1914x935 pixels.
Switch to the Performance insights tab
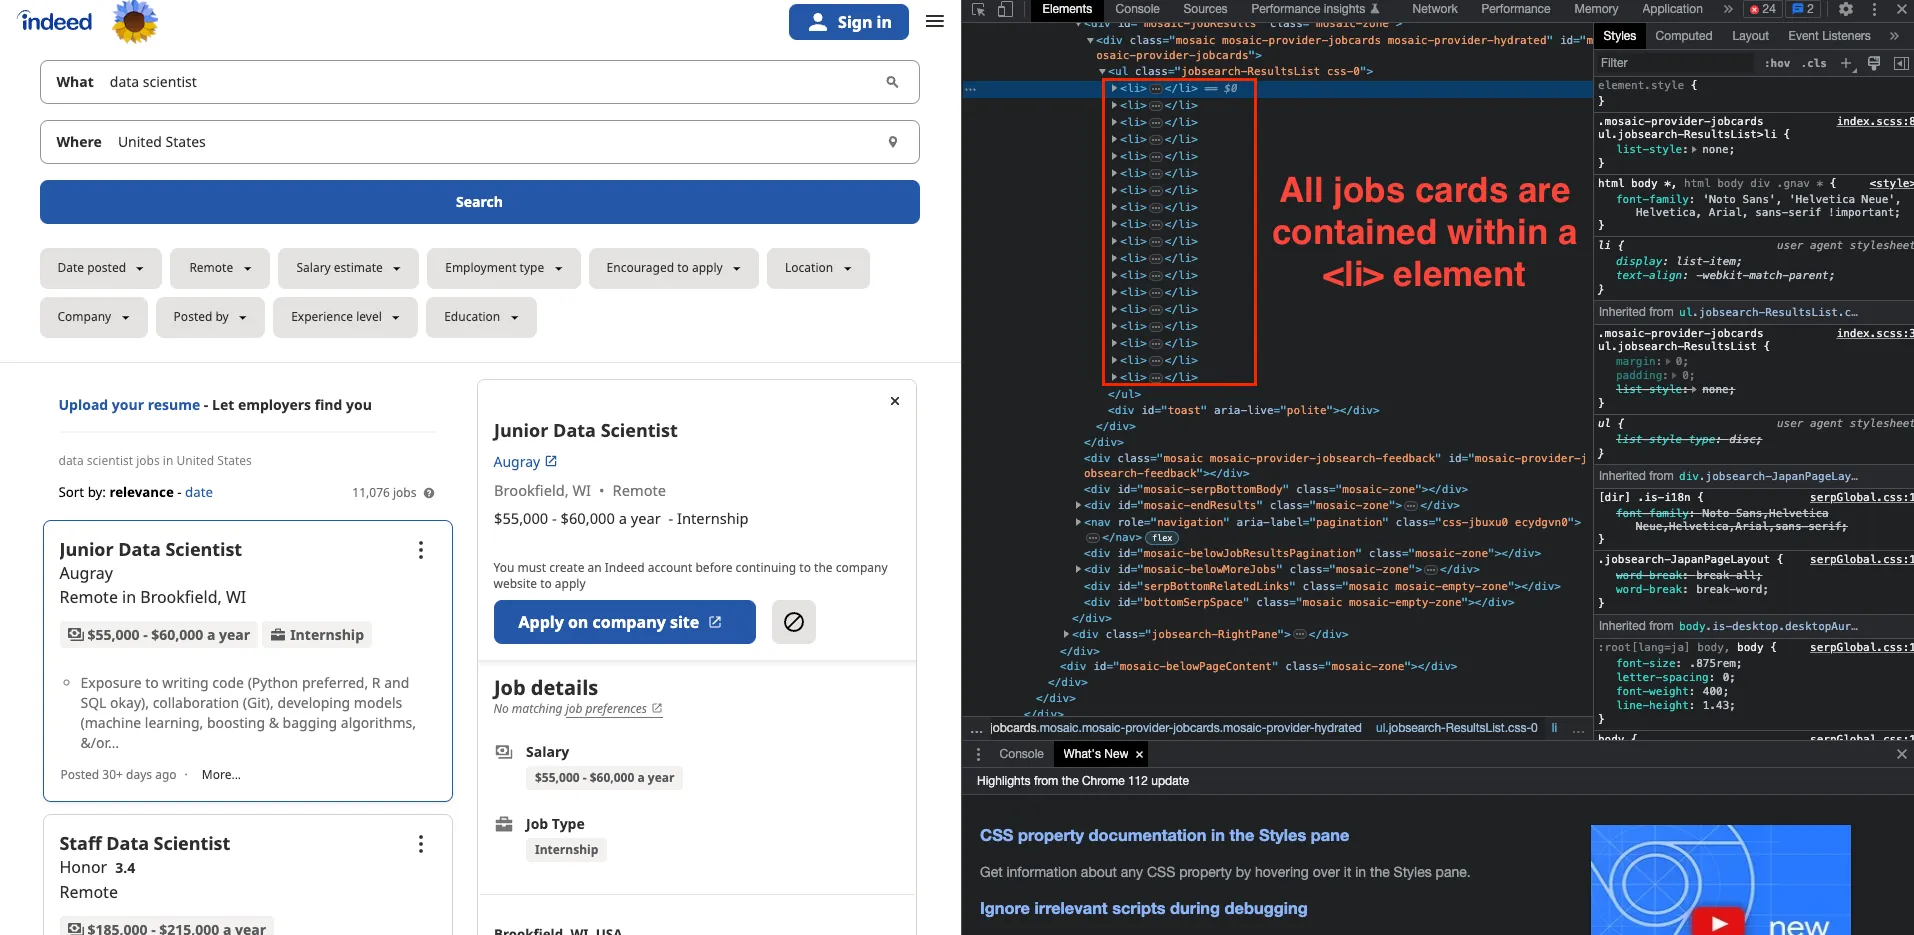[x=1315, y=9]
